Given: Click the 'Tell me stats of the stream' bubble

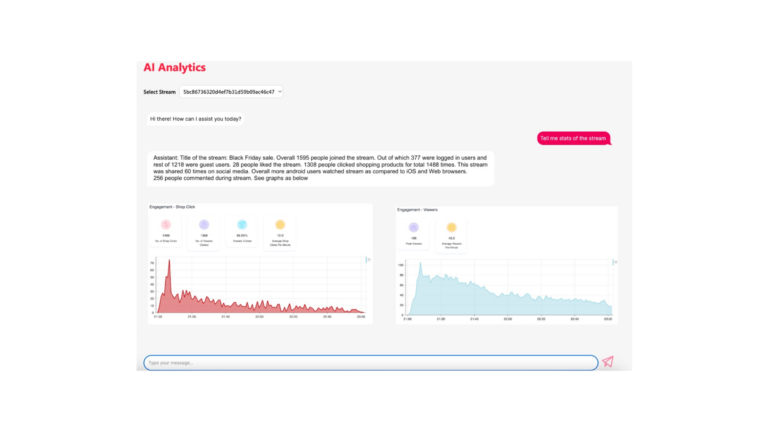Looking at the screenshot, I should pos(573,138).
